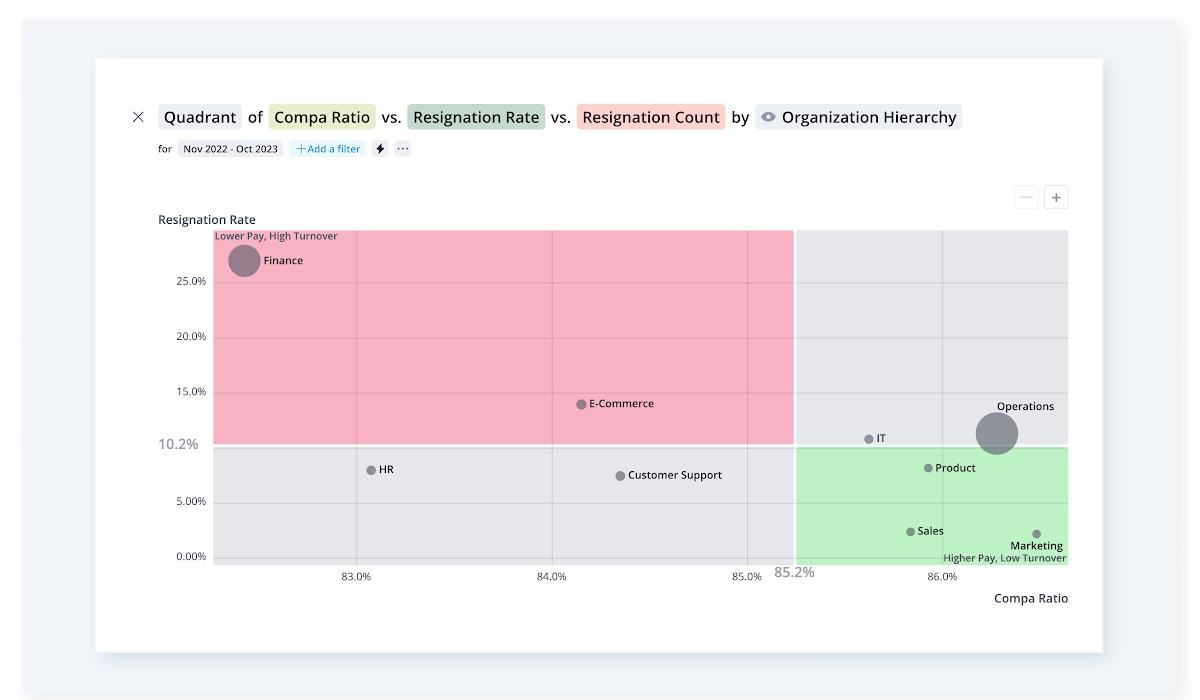Select the Customer Support data point
The width and height of the screenshot is (1200, 700).
pyautogui.click(x=620, y=476)
